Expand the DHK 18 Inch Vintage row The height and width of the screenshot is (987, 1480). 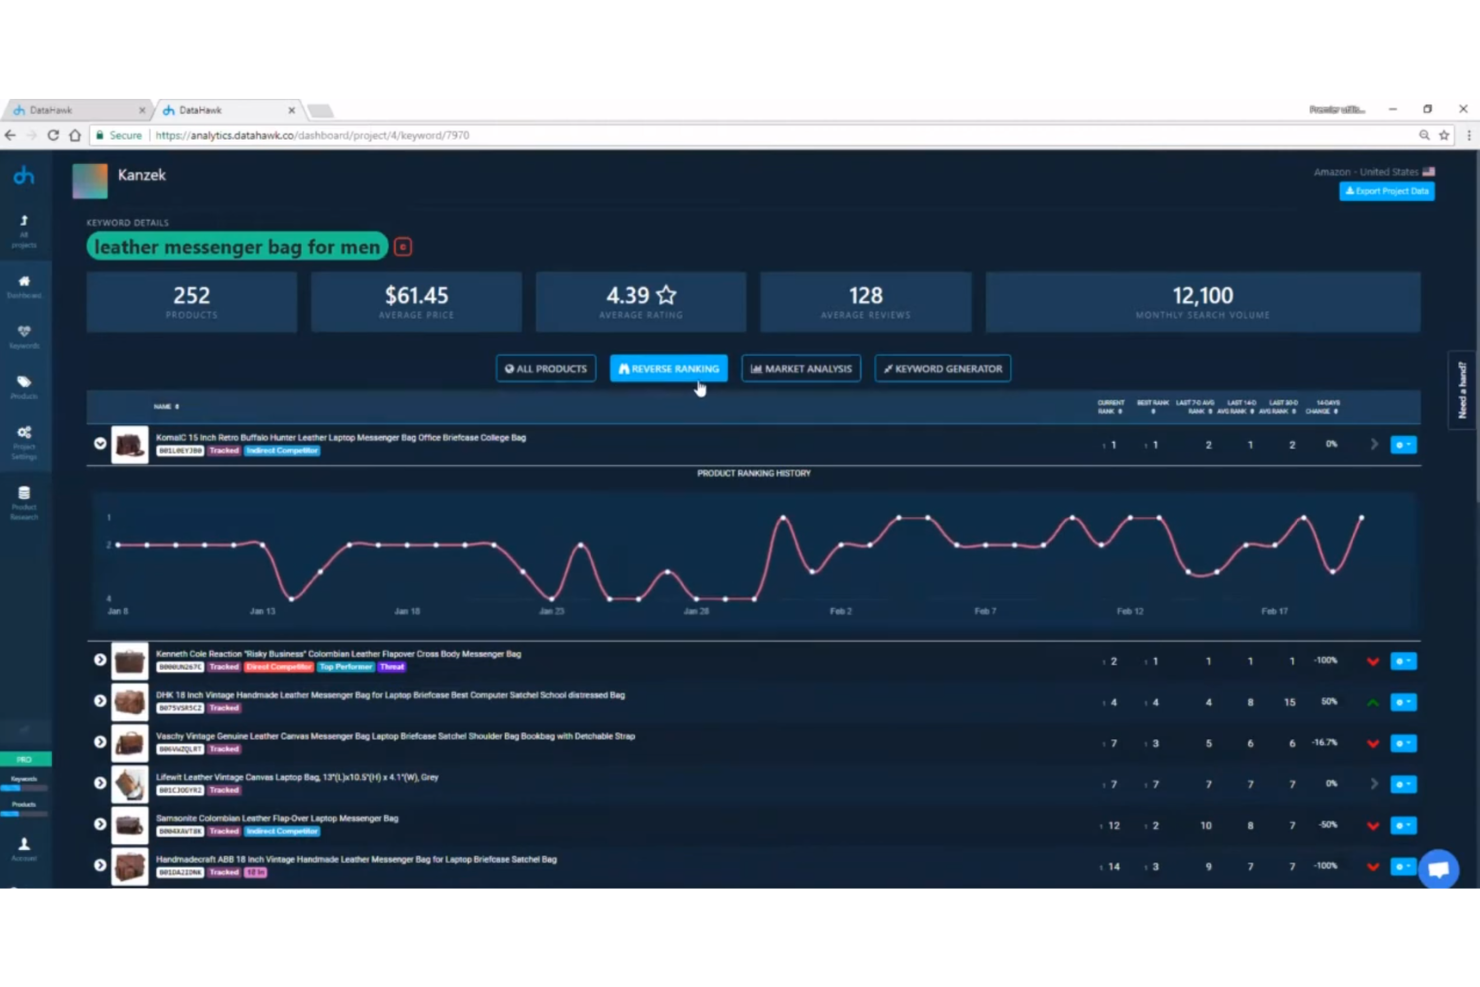[100, 701]
